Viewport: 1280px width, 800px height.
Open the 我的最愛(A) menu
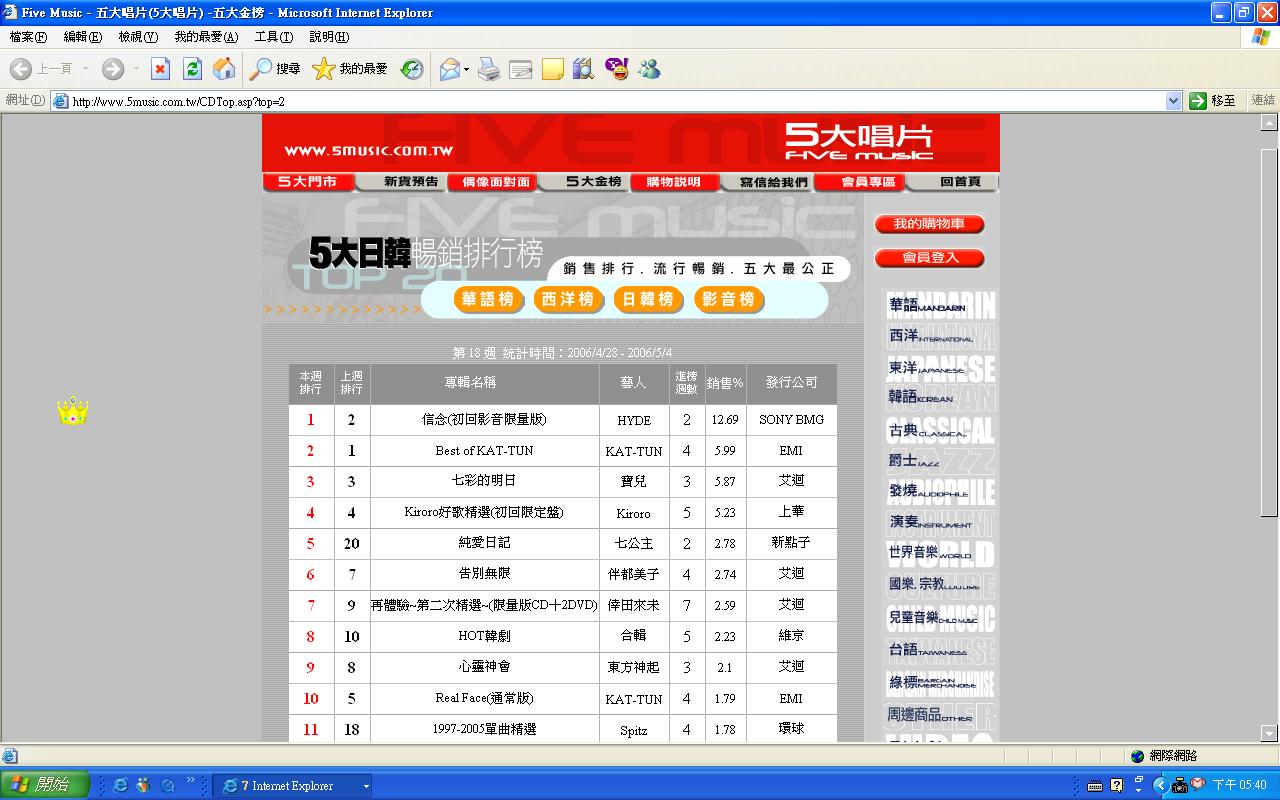tap(206, 37)
